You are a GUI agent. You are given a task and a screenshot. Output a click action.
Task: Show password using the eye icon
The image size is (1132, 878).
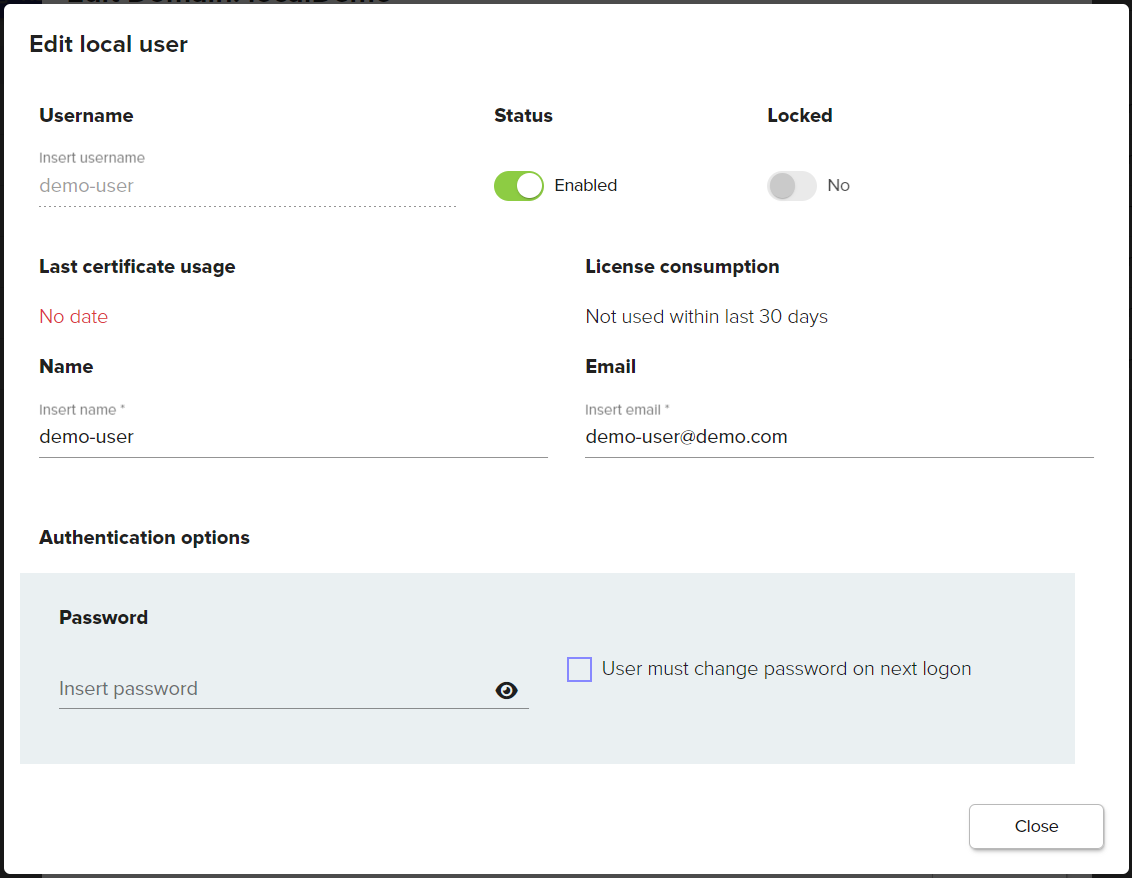pyautogui.click(x=507, y=690)
